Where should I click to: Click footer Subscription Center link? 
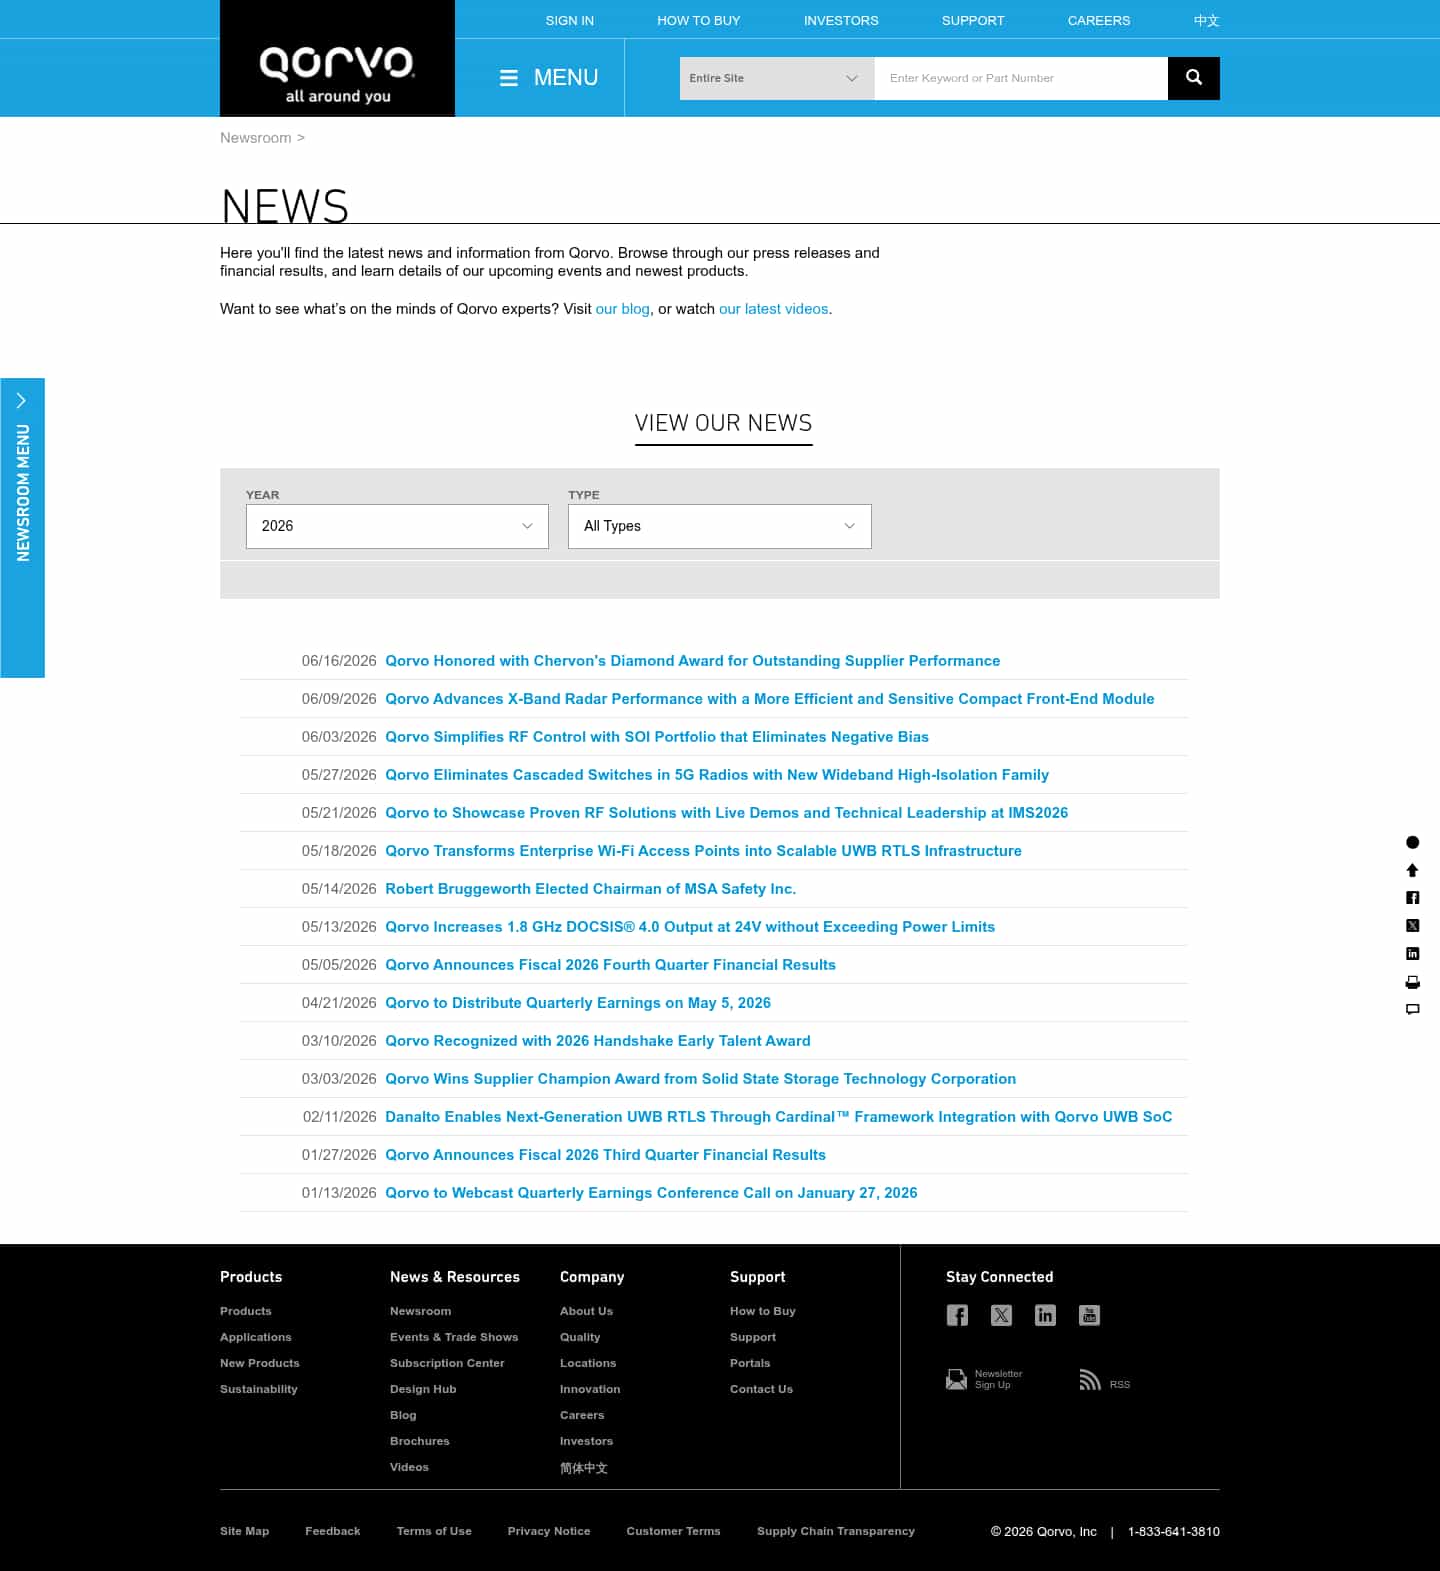(447, 1363)
